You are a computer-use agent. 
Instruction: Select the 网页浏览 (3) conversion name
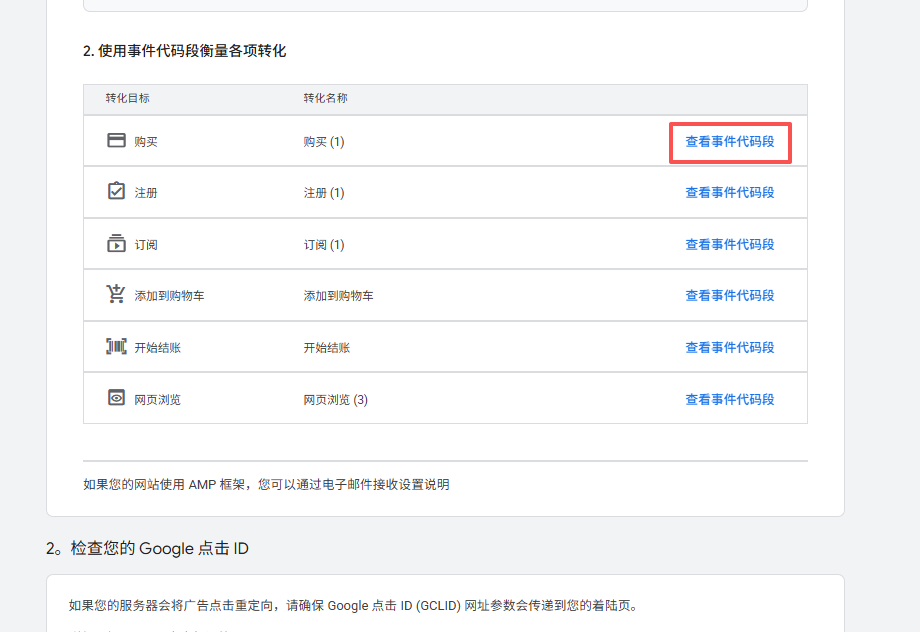pos(335,400)
